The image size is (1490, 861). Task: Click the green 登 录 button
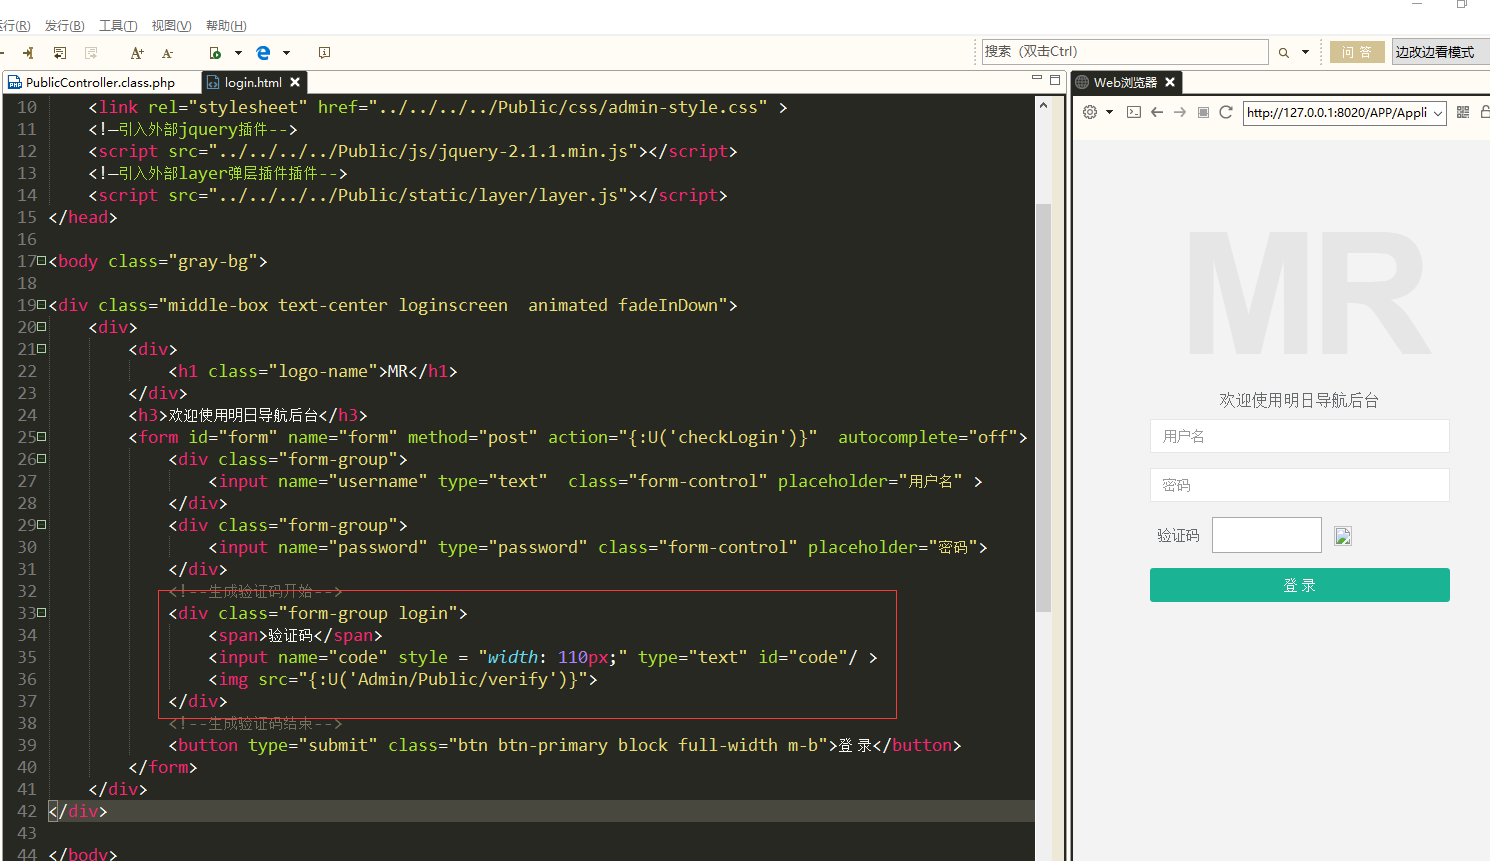(1300, 585)
